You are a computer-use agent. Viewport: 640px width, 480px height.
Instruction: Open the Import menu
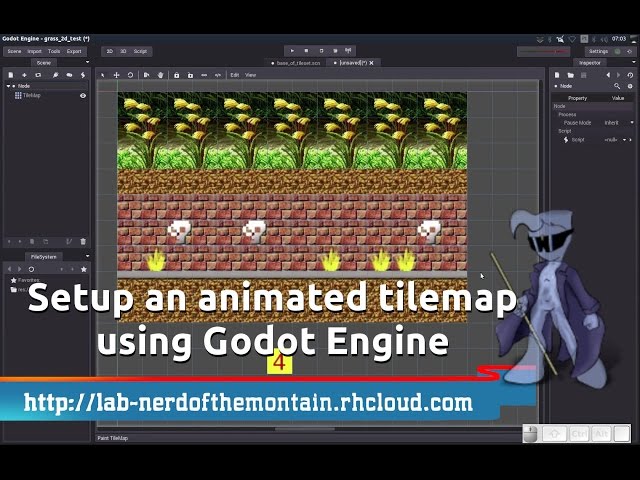(35, 51)
